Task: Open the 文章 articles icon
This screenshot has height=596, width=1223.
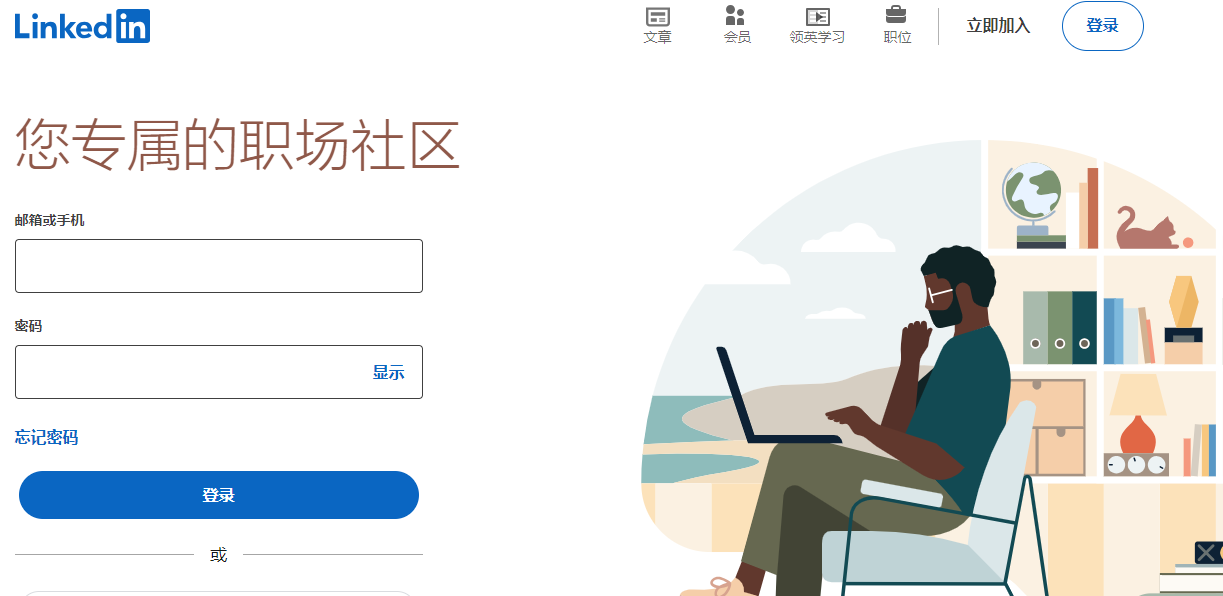Action: [657, 16]
